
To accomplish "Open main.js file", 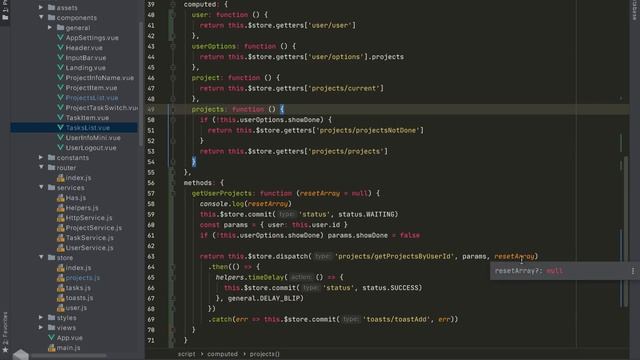I will [x=68, y=348].
